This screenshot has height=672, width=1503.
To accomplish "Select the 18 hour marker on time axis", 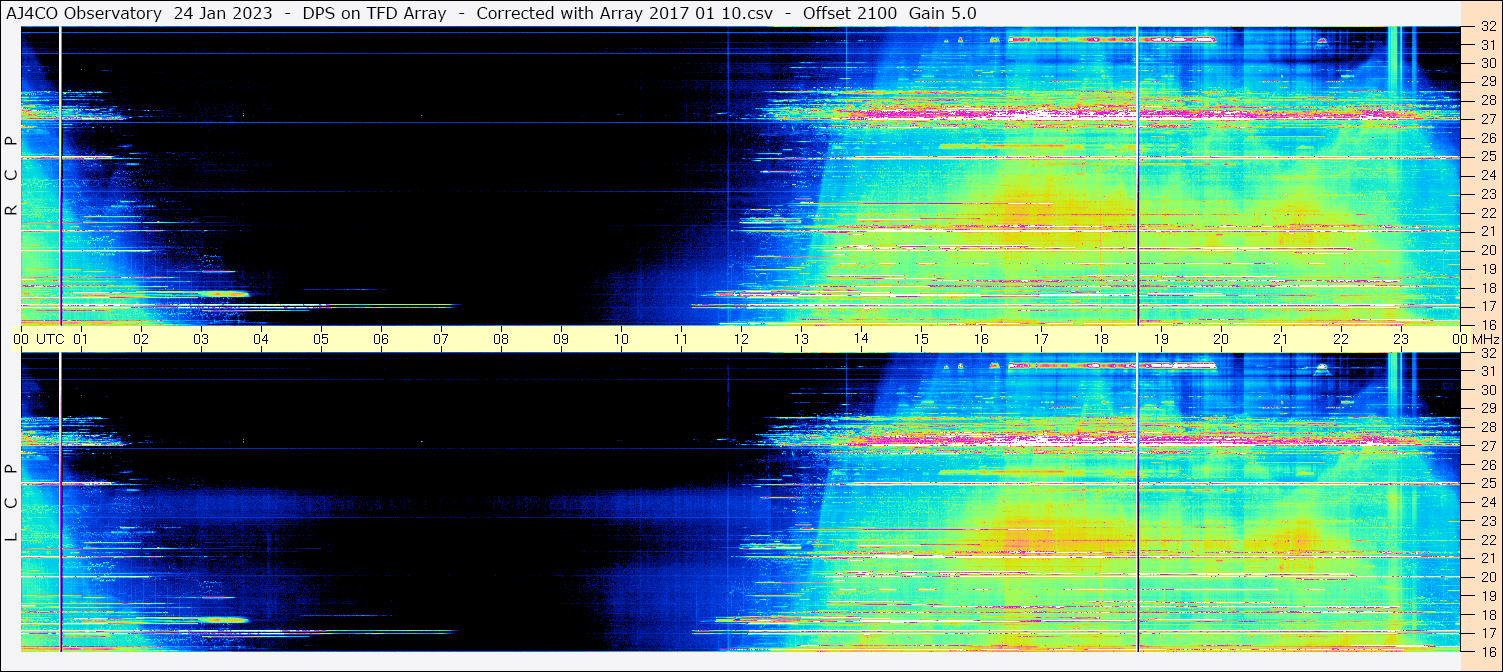I will tap(1101, 339).
